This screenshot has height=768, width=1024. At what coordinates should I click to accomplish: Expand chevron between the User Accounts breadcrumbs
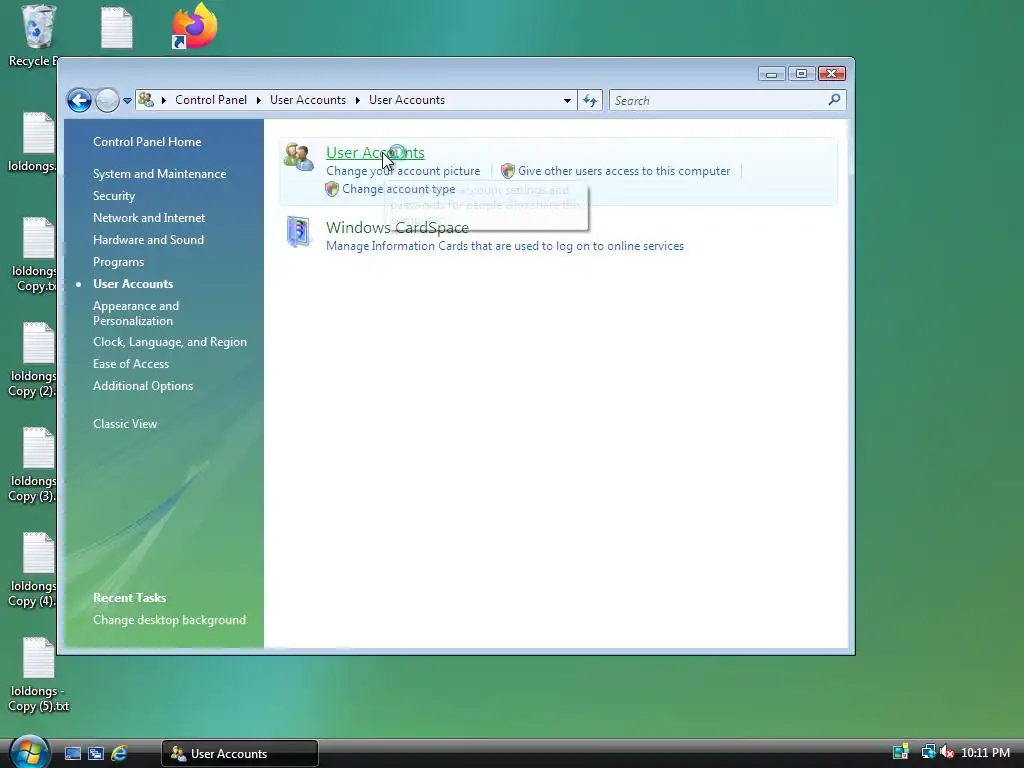358,100
